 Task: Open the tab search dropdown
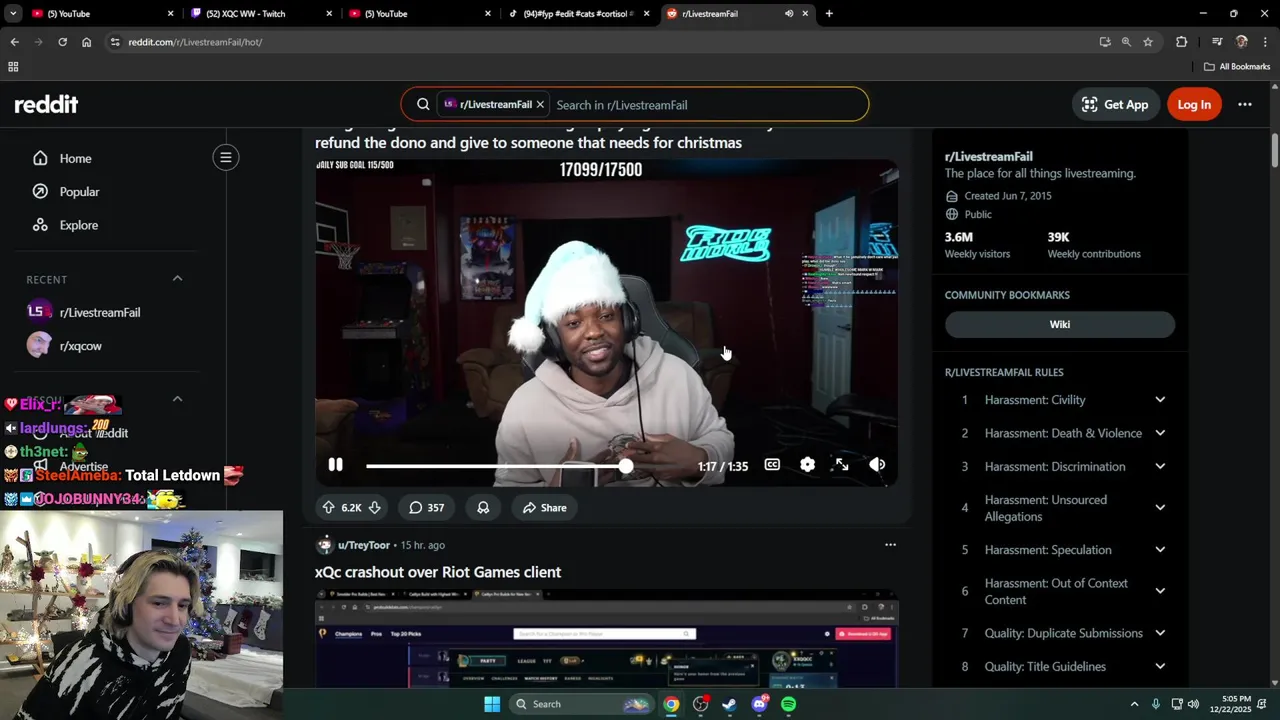[x=13, y=14]
